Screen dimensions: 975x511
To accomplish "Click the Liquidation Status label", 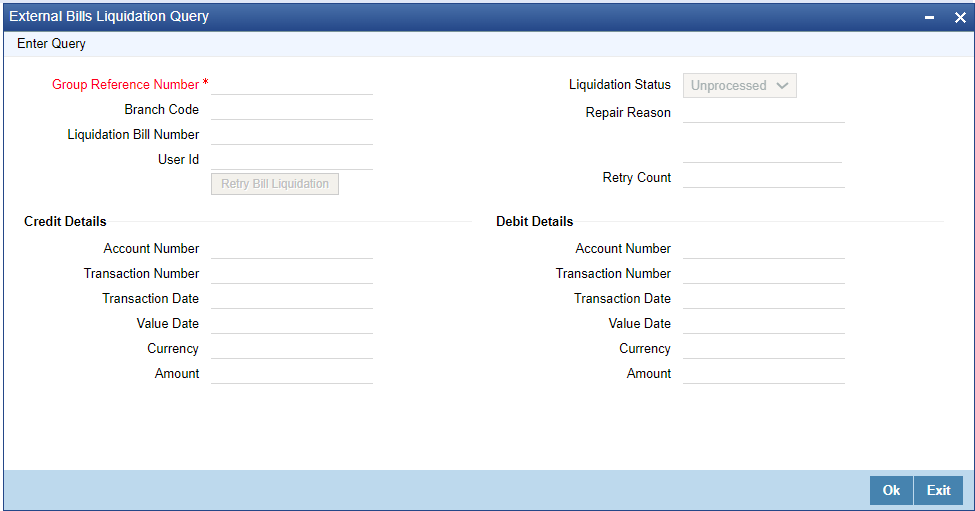I will pos(620,85).
